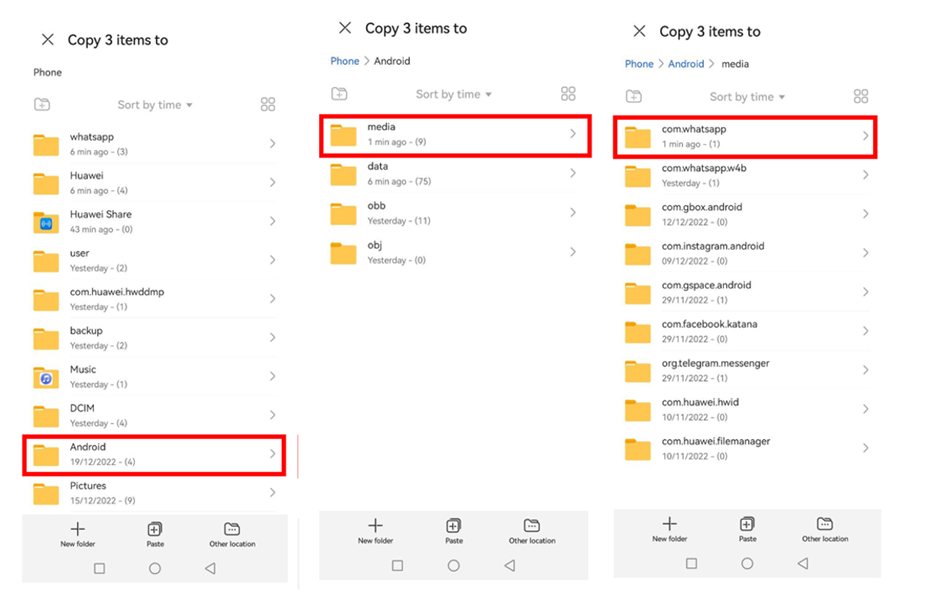Screen dimensions: 940x605
Task: Open the user folder
Action: [155, 260]
